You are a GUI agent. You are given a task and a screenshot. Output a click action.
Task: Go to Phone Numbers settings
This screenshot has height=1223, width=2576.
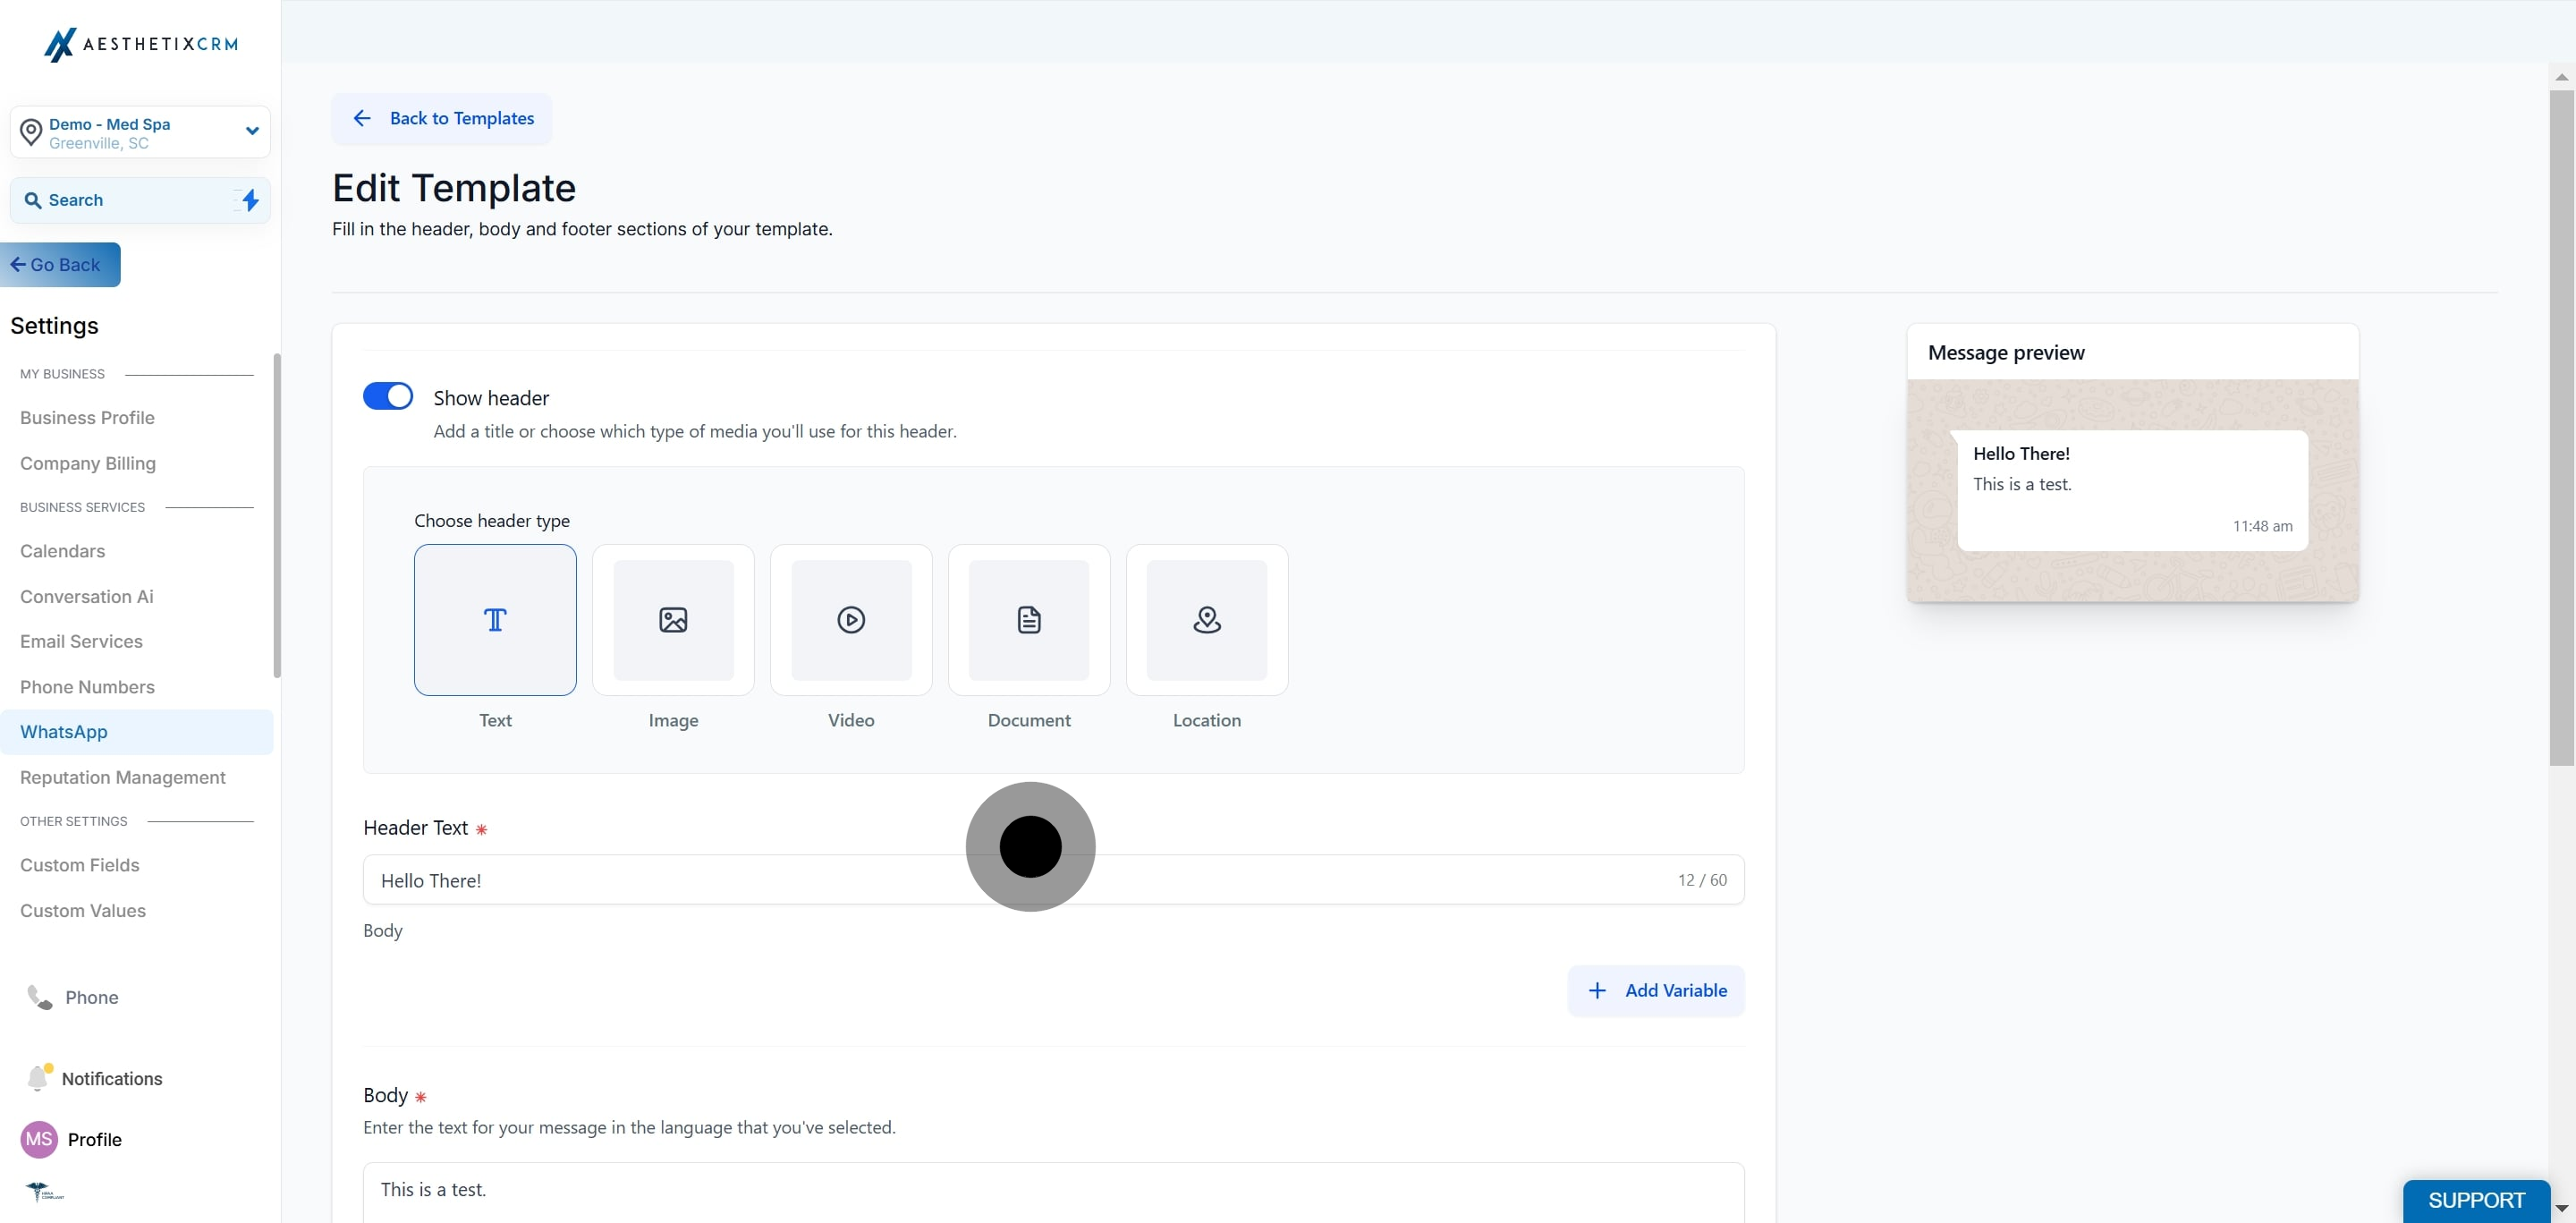tap(87, 687)
